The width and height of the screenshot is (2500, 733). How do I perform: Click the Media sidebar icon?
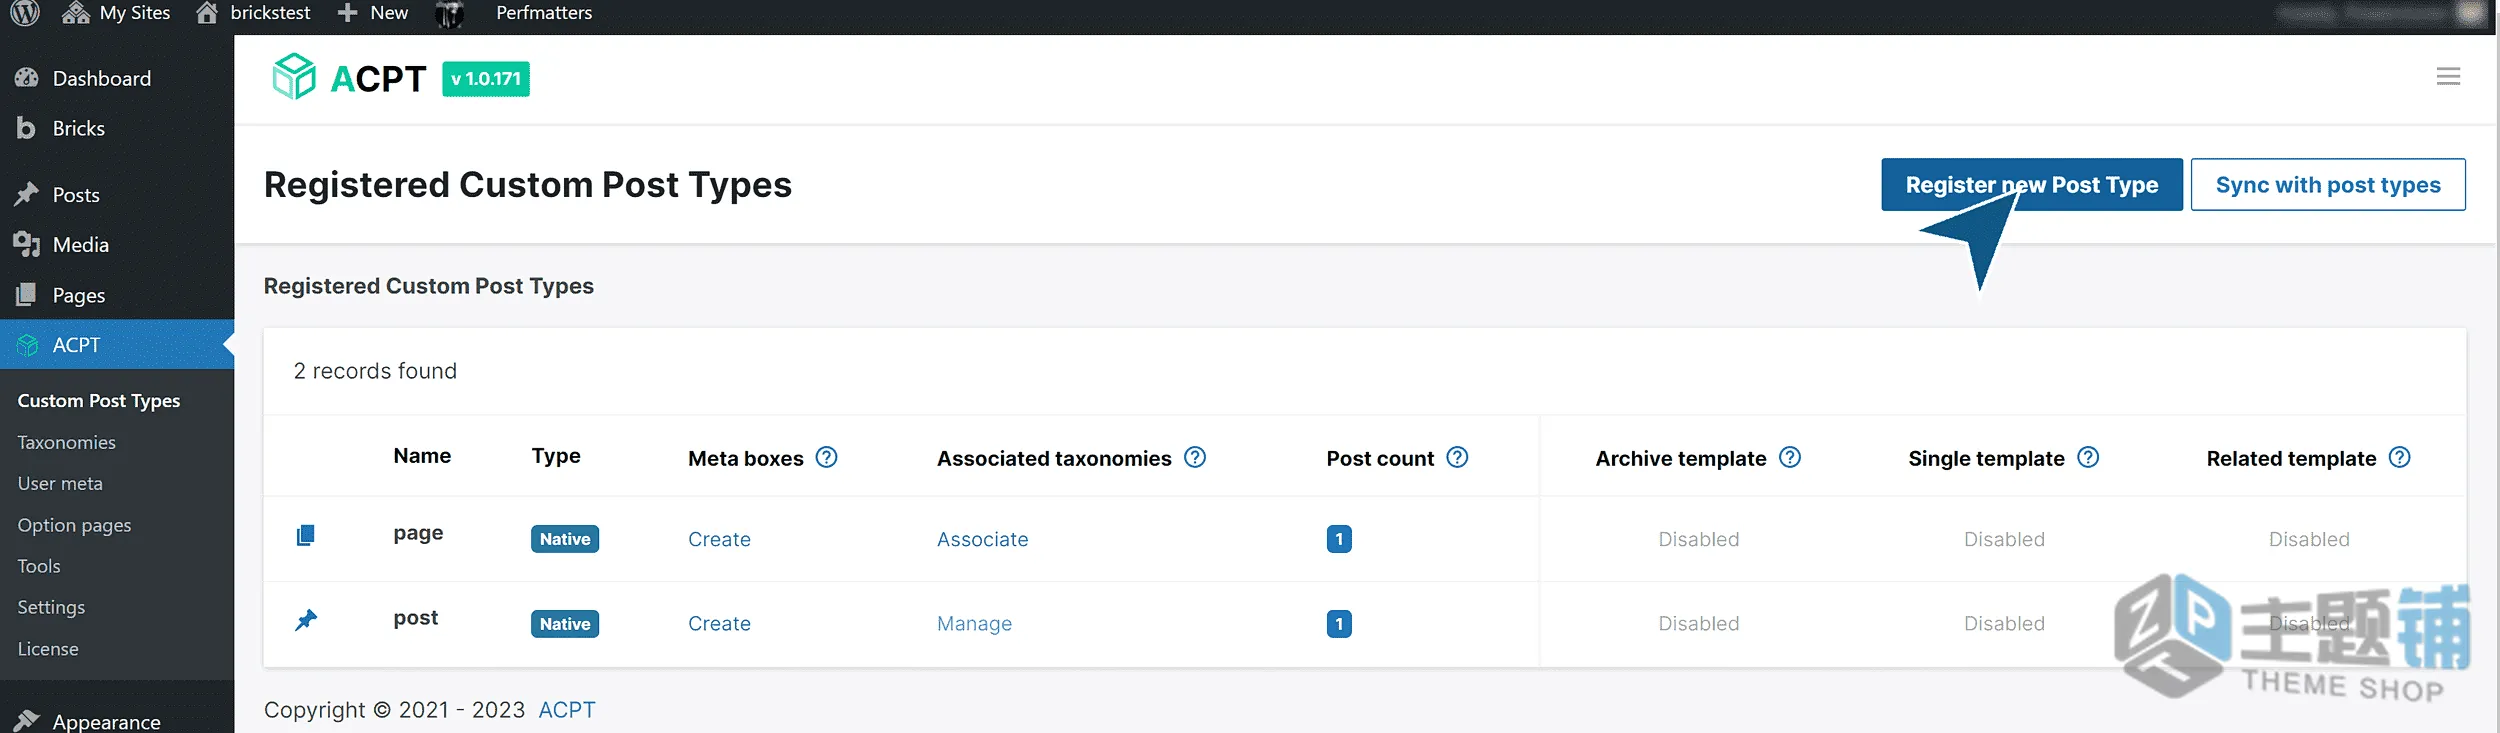point(27,244)
